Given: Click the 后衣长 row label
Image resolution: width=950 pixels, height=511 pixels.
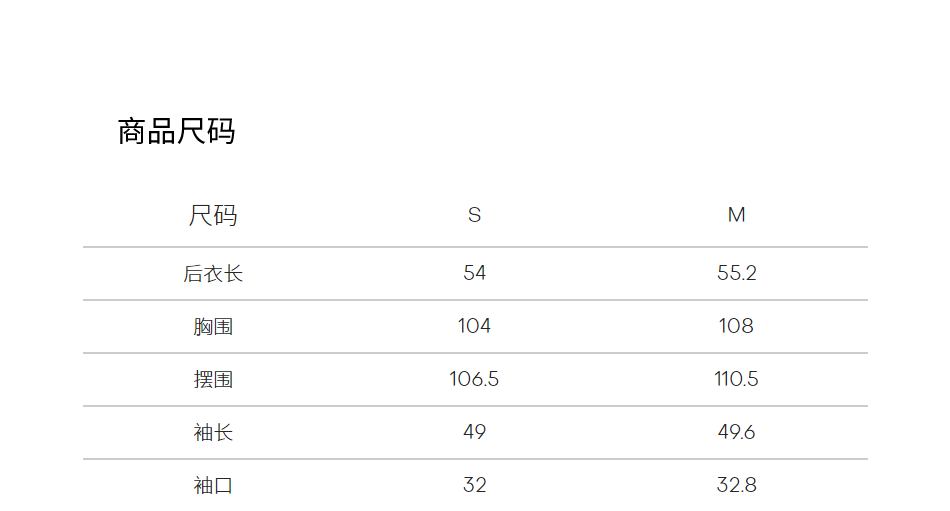Looking at the screenshot, I should pyautogui.click(x=213, y=273).
